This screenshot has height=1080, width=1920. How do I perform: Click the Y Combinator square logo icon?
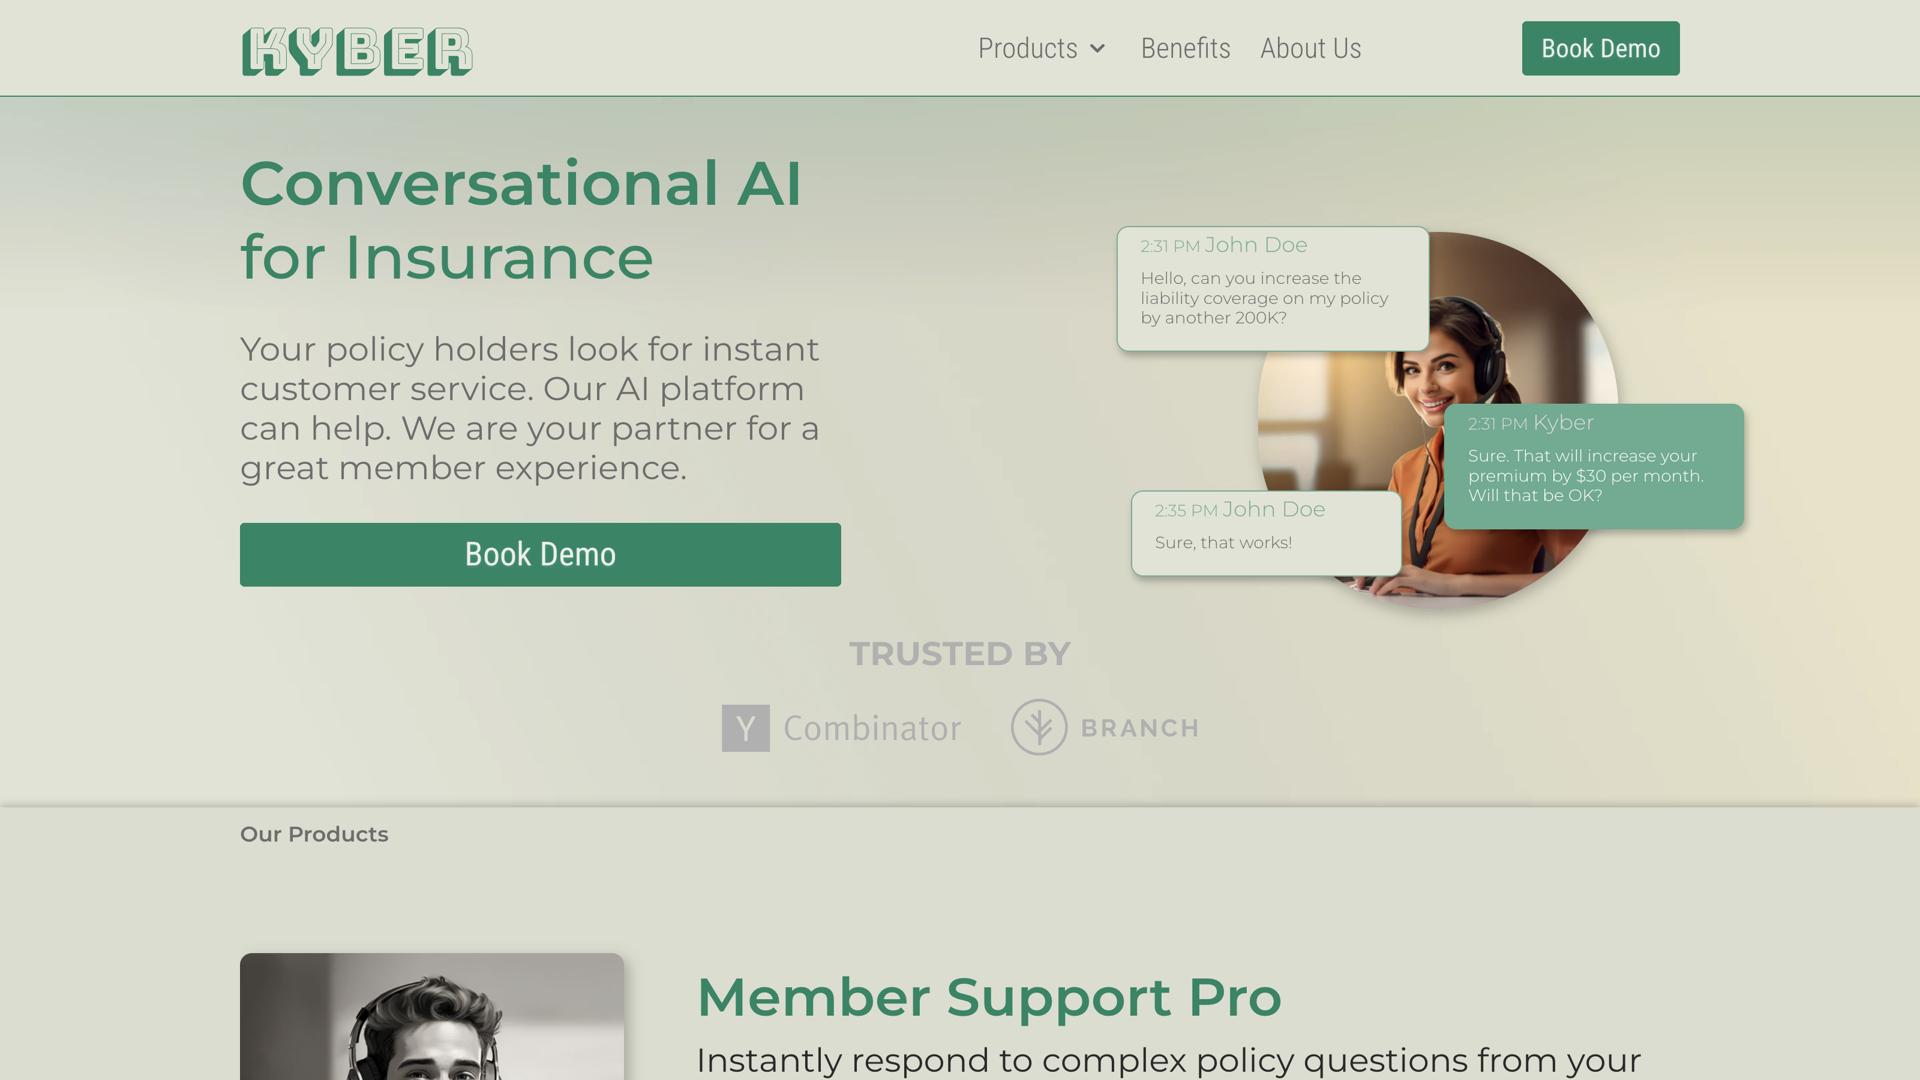[746, 728]
